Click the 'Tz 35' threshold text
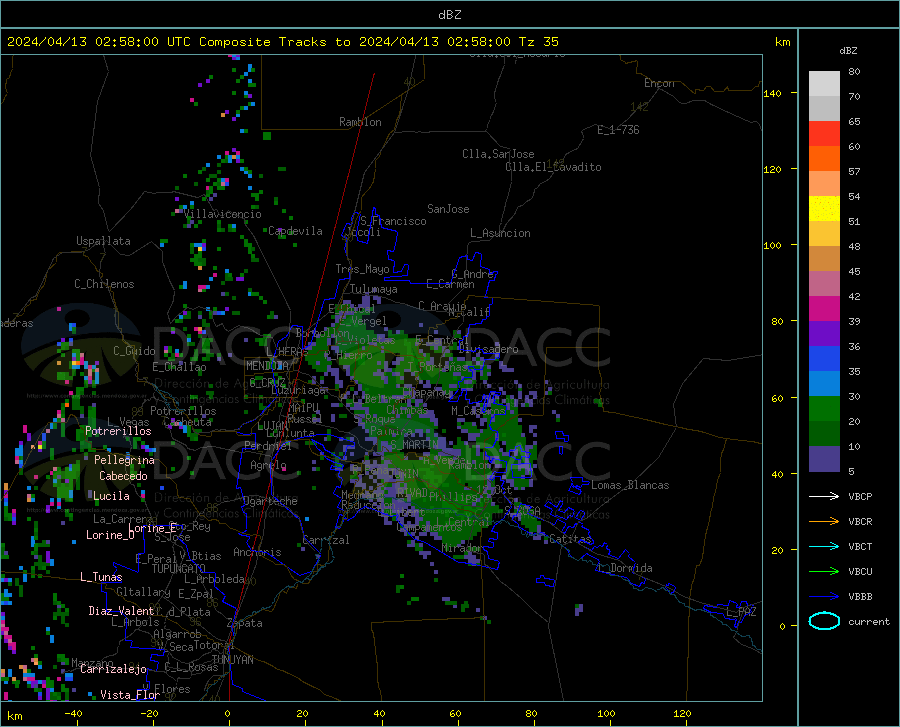Image resolution: width=900 pixels, height=727 pixels. pyautogui.click(x=538, y=42)
